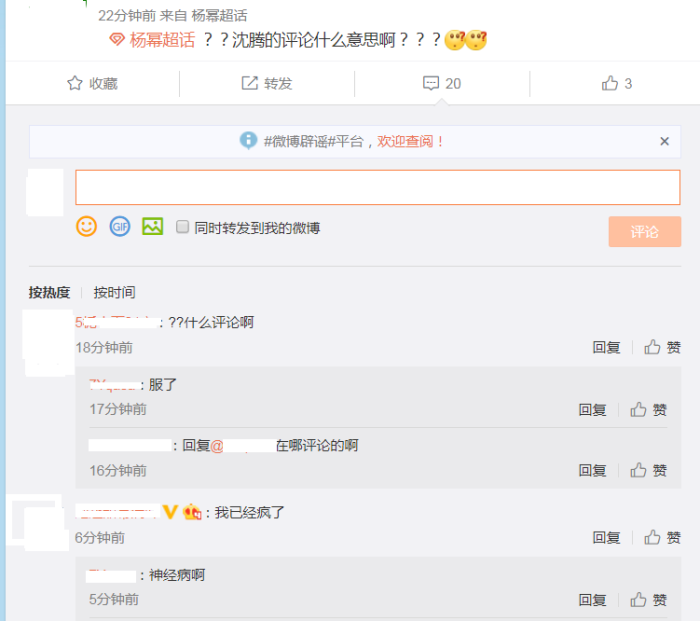This screenshot has width=700, height=621.
Task: Open the GIF picker icon
Action: tap(120, 226)
